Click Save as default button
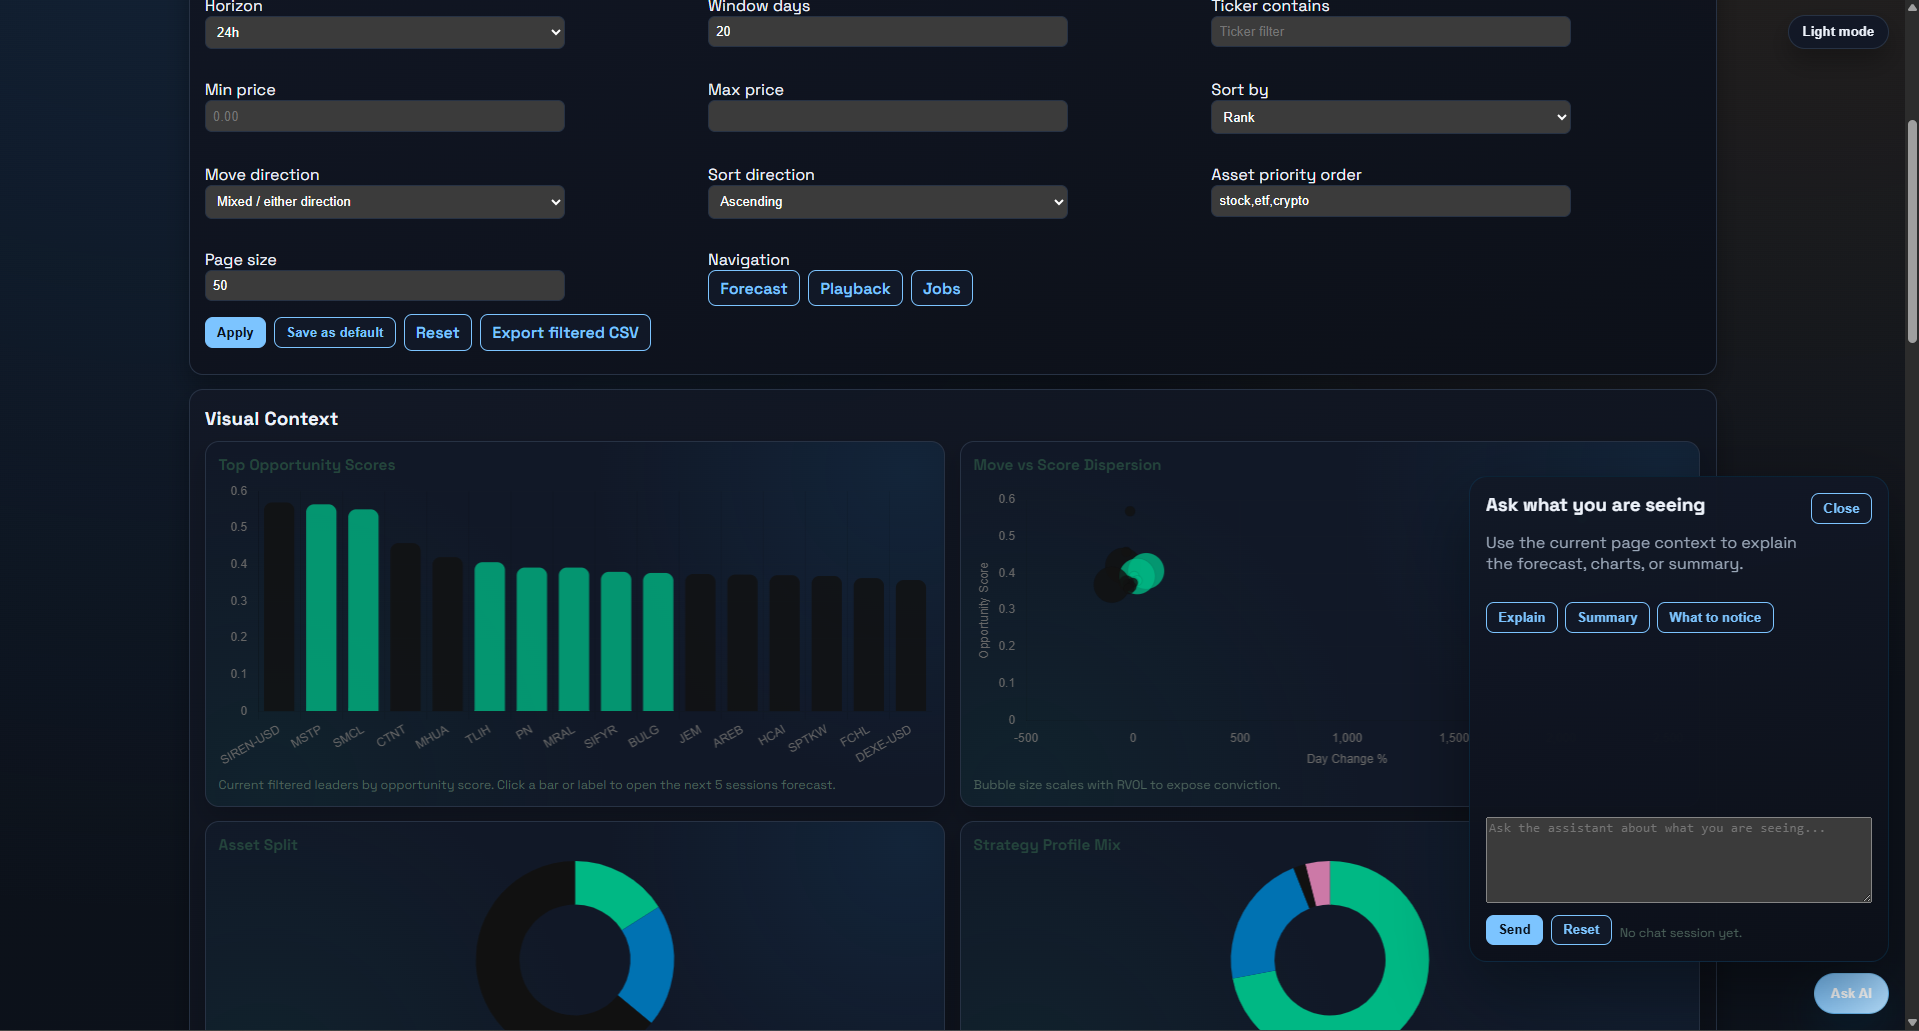1919x1031 pixels. point(335,333)
